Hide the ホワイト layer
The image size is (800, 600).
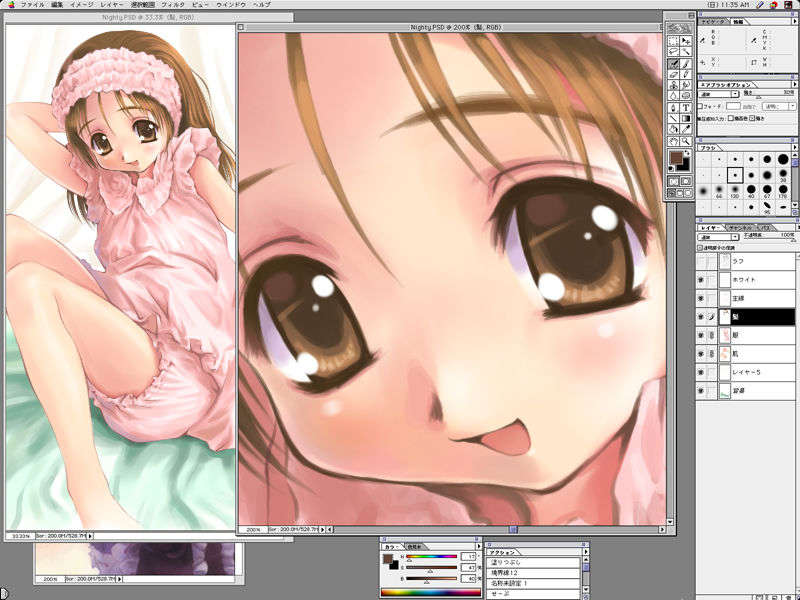701,280
